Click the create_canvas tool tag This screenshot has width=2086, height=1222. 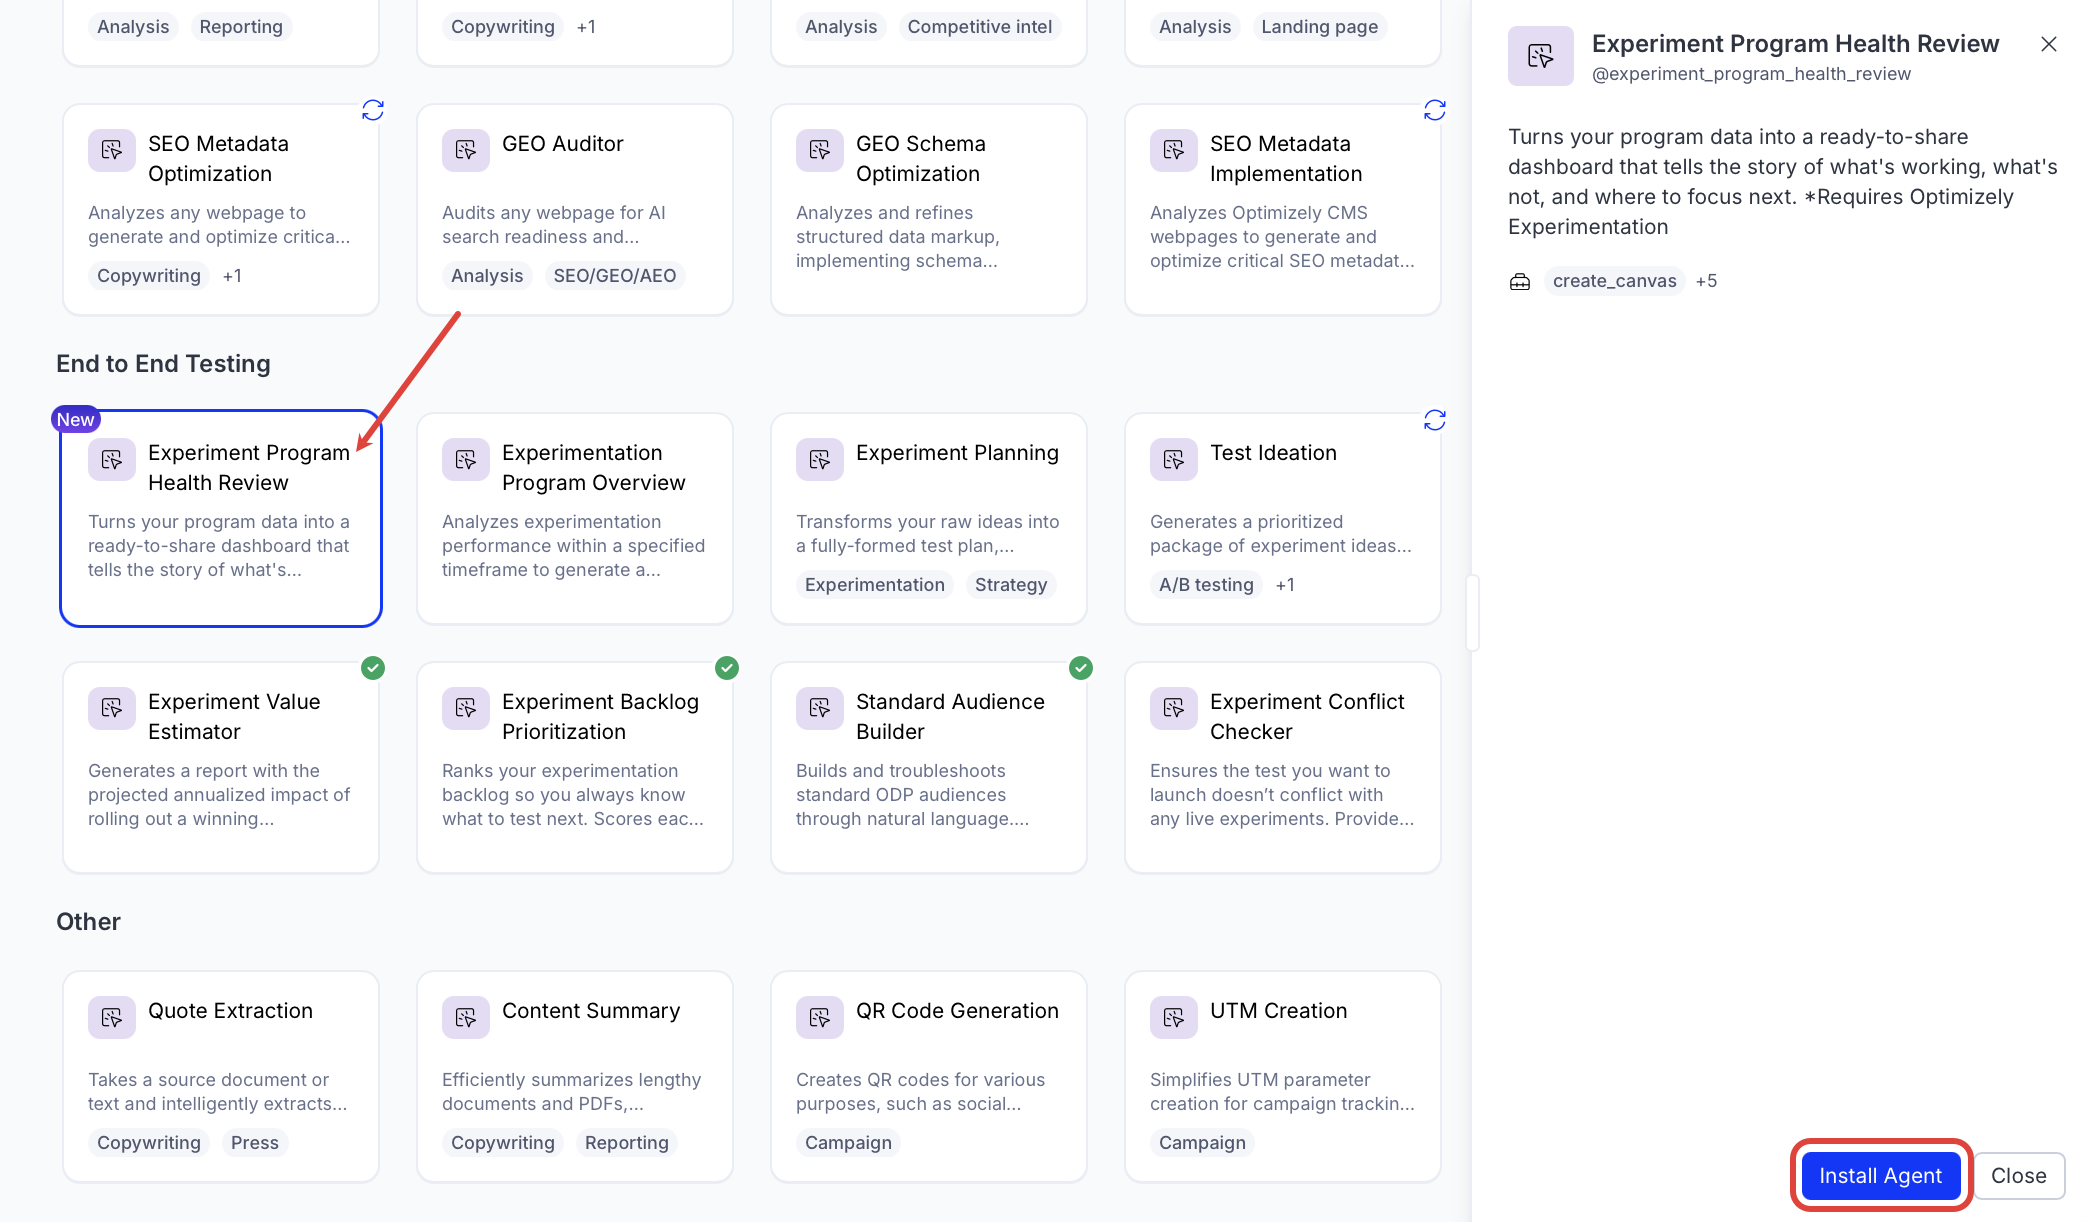1614,281
